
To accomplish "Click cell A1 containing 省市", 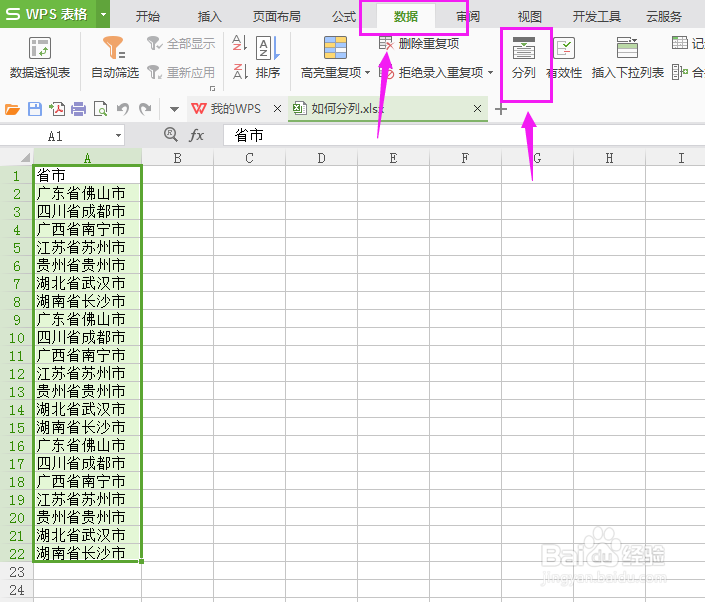I will 88,175.
